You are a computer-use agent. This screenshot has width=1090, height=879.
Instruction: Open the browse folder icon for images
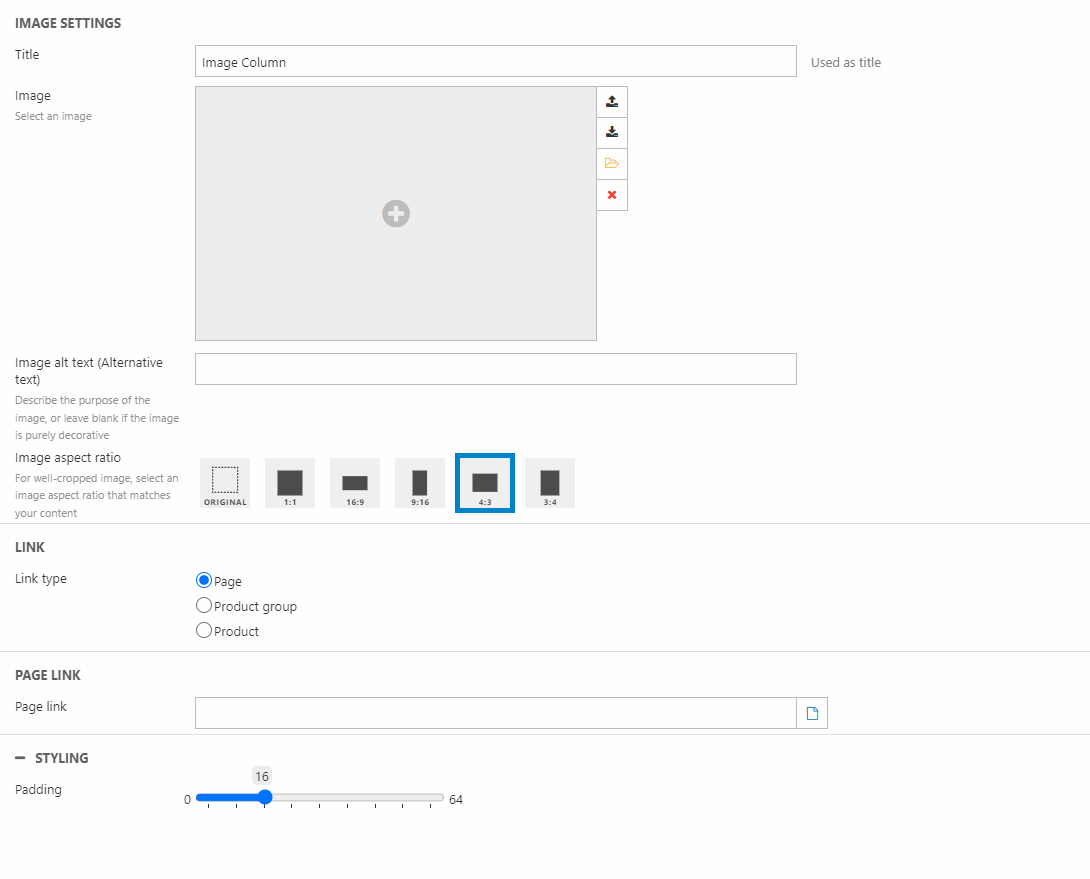pyautogui.click(x=612, y=164)
